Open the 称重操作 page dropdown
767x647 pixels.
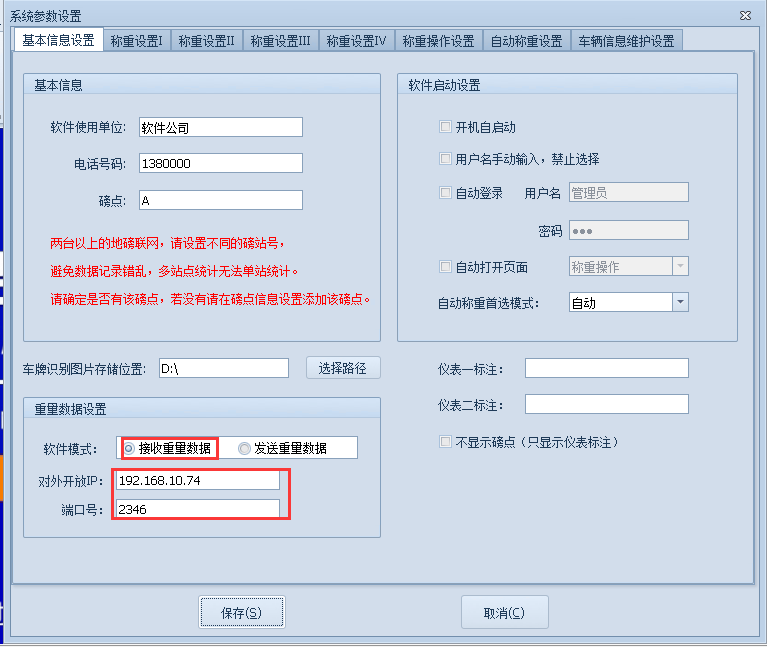pos(680,267)
